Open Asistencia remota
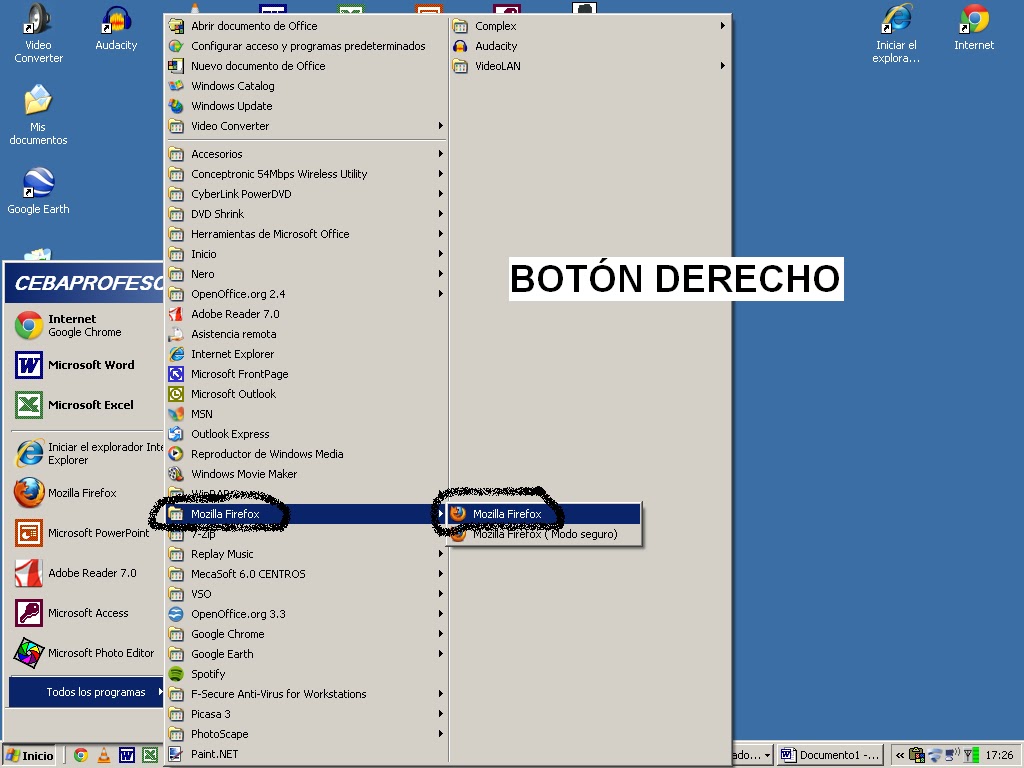 click(307, 334)
